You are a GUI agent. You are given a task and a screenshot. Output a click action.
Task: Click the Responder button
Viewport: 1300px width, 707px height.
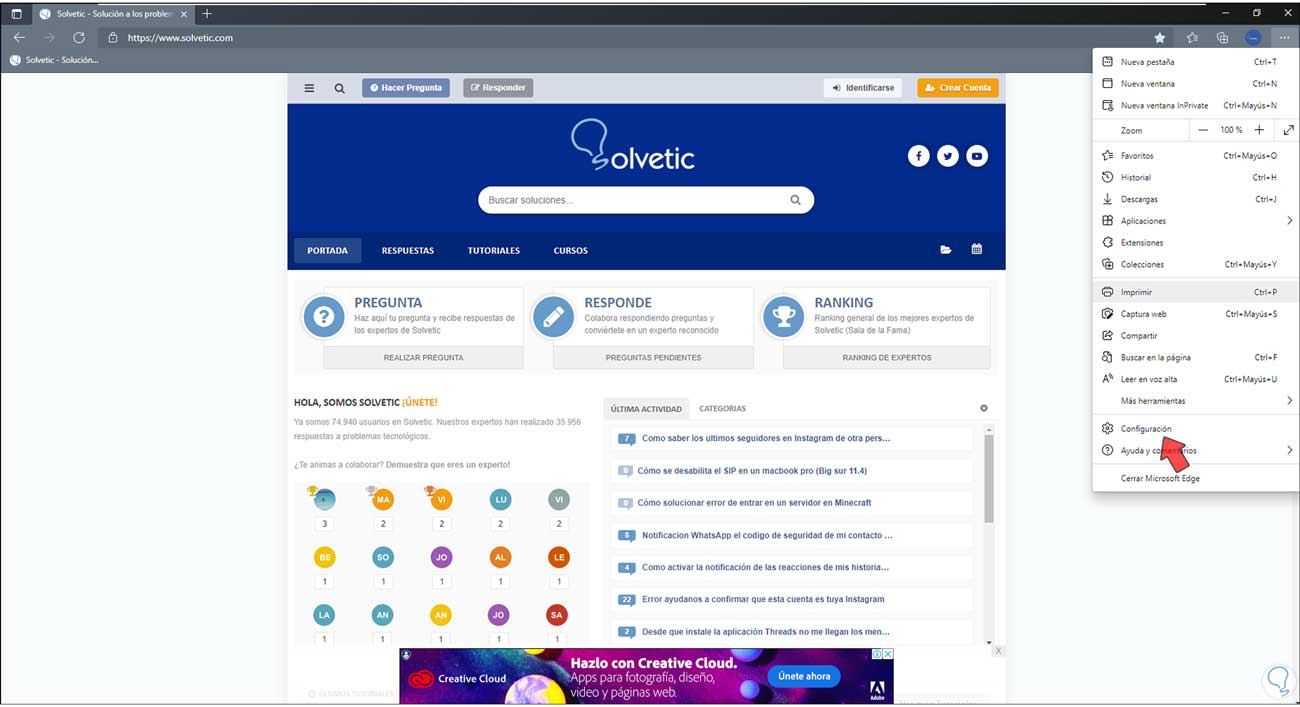[498, 88]
